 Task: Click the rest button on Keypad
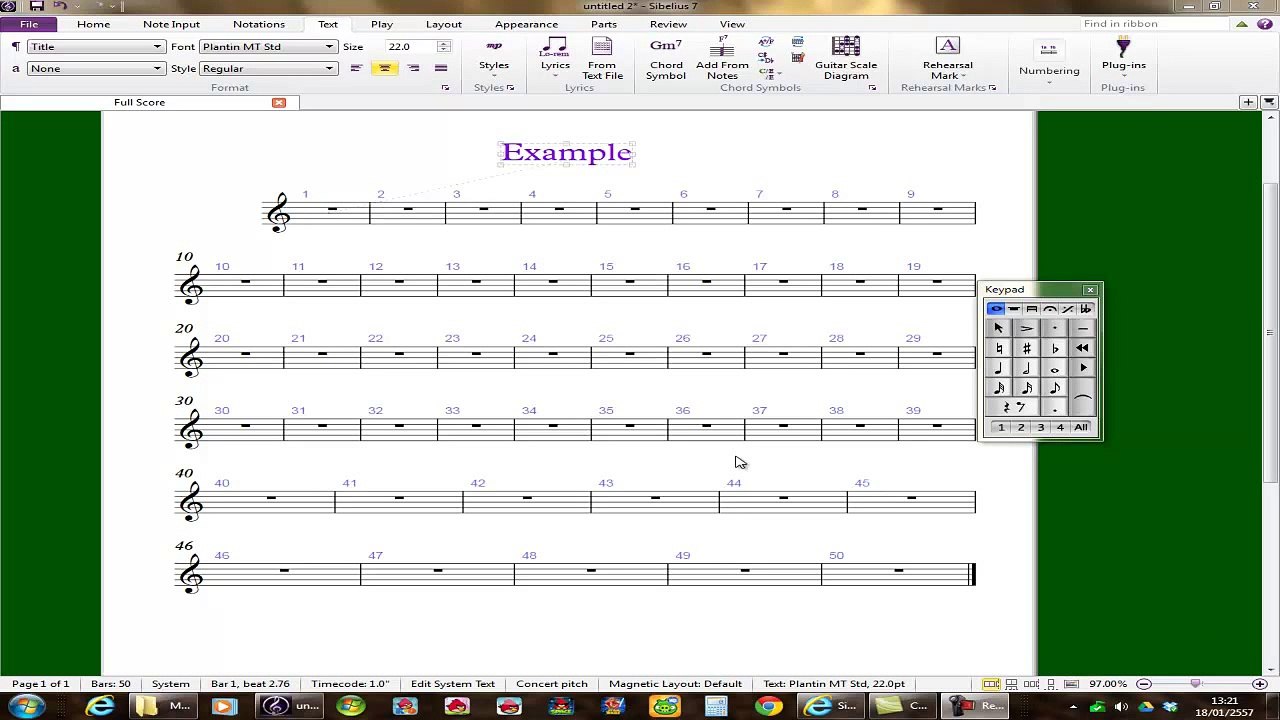point(1012,408)
